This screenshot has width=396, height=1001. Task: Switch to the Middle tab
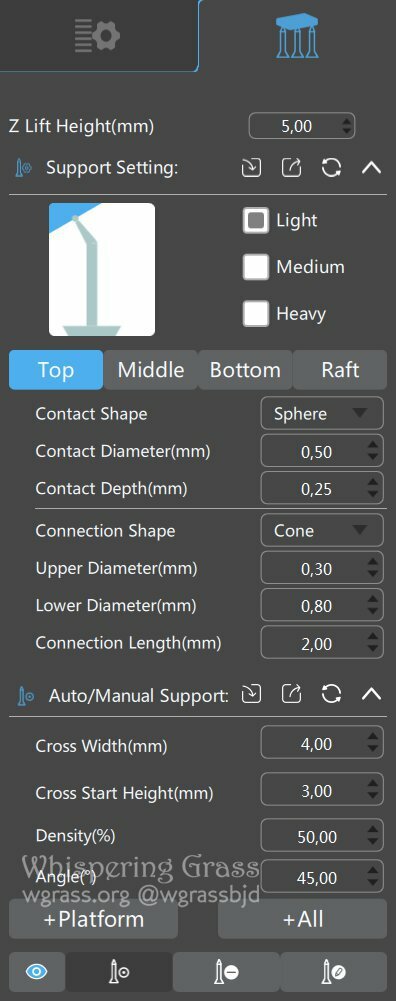(x=151, y=370)
